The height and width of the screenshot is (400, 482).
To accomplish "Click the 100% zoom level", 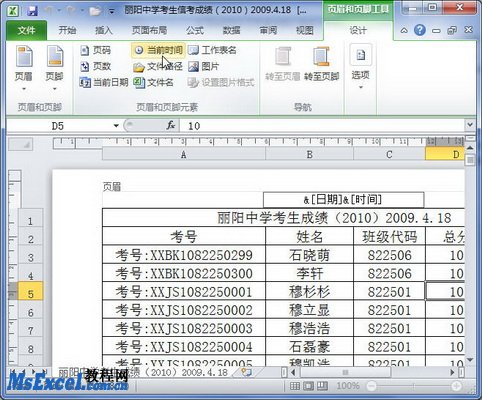I will click(x=348, y=386).
